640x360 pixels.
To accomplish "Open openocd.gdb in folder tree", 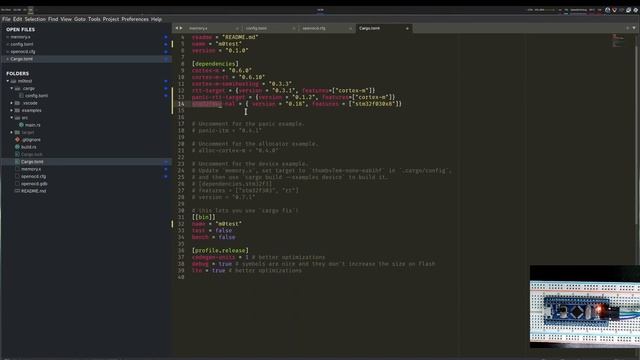I will 34,184.
